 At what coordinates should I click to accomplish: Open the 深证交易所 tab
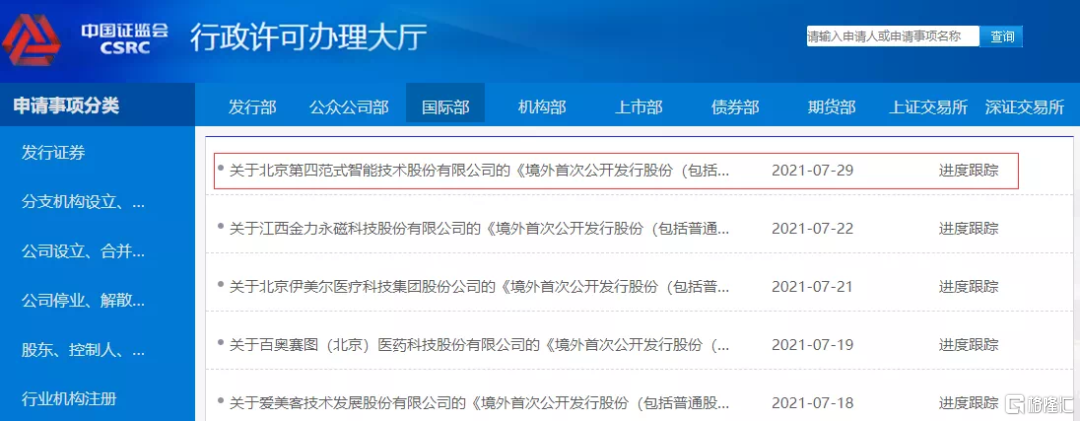click(x=1023, y=107)
